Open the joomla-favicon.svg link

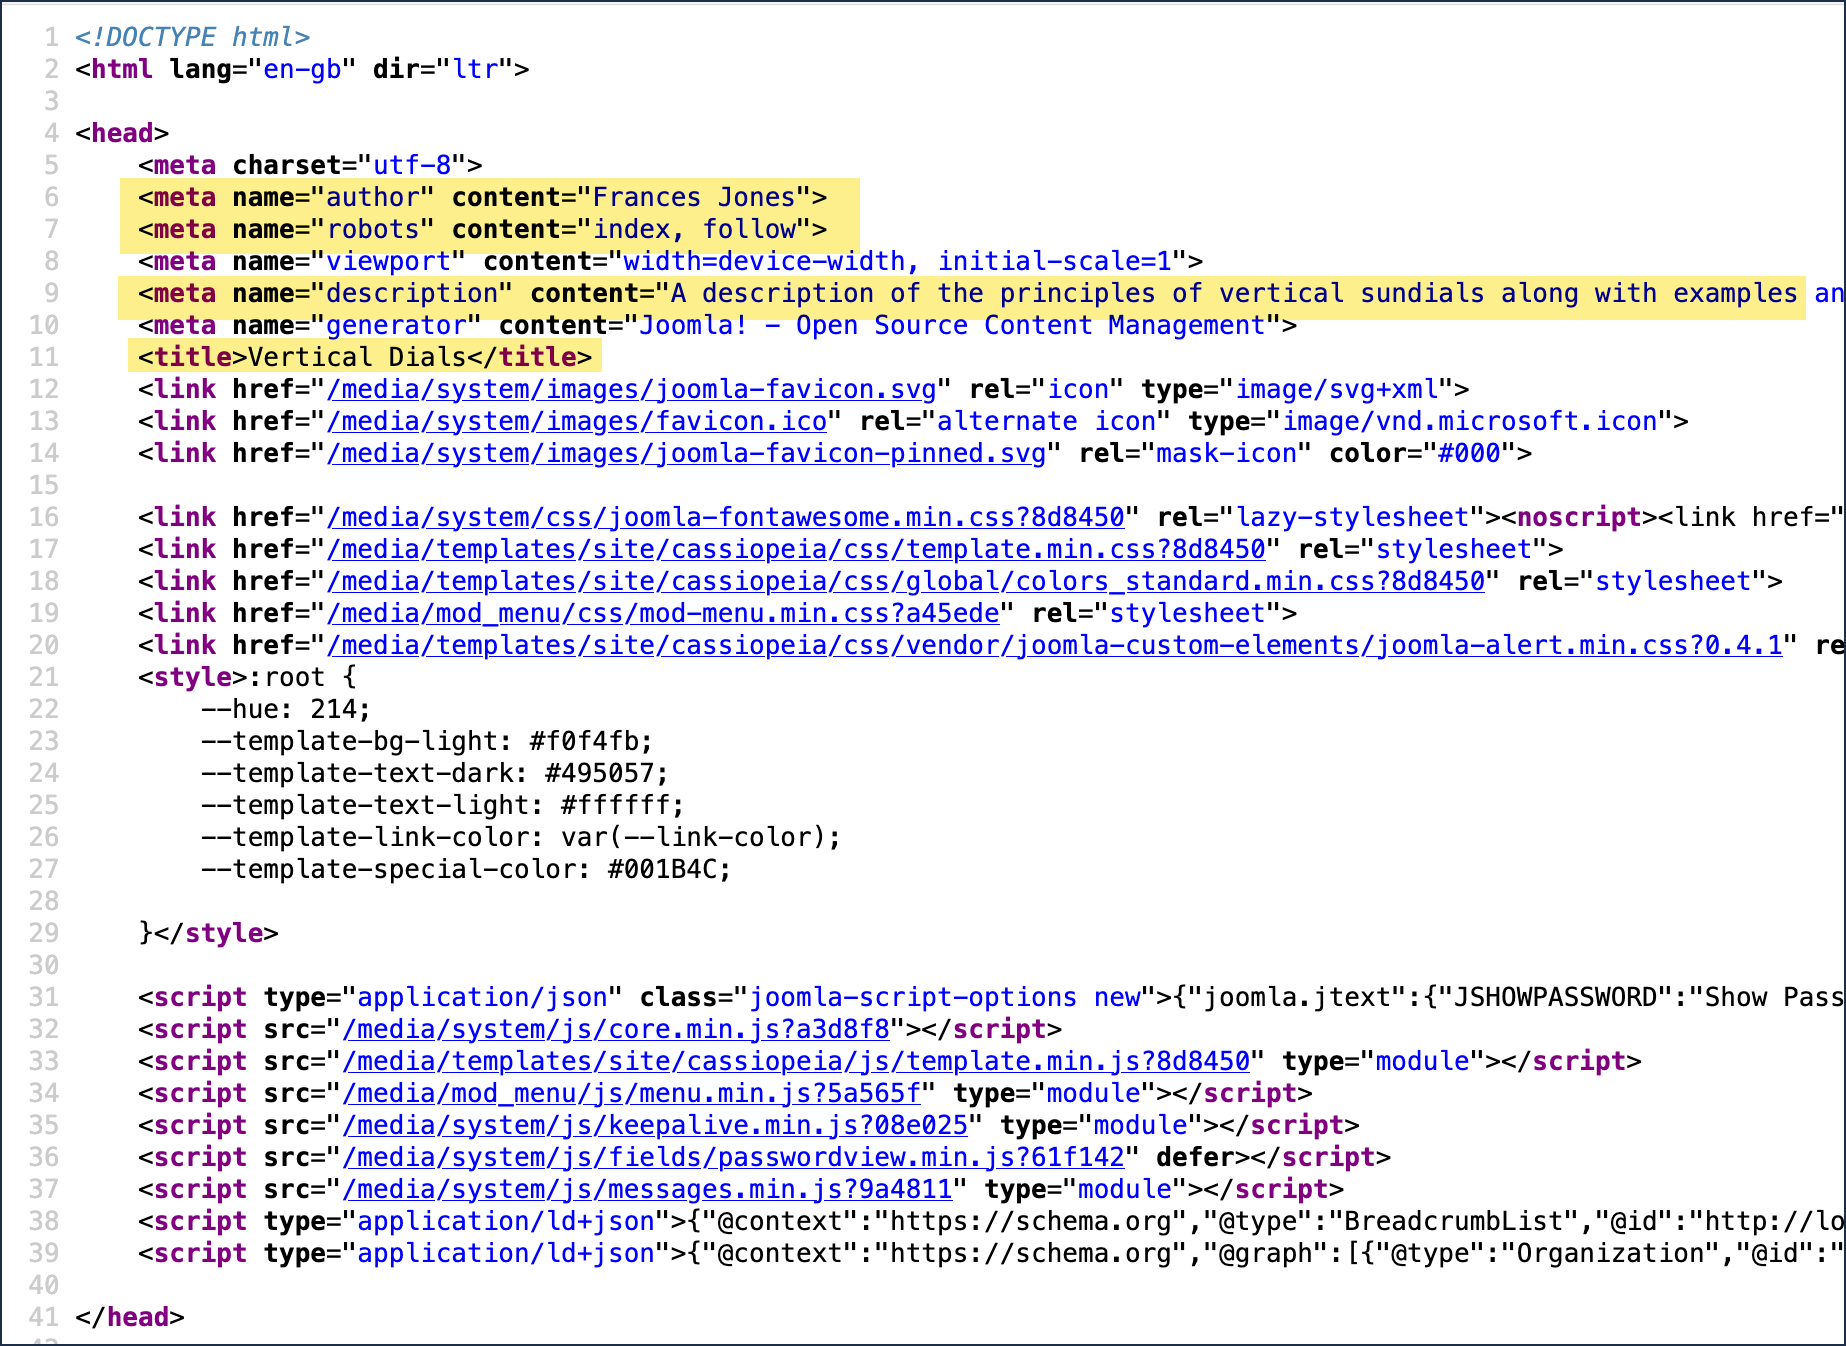click(x=632, y=389)
